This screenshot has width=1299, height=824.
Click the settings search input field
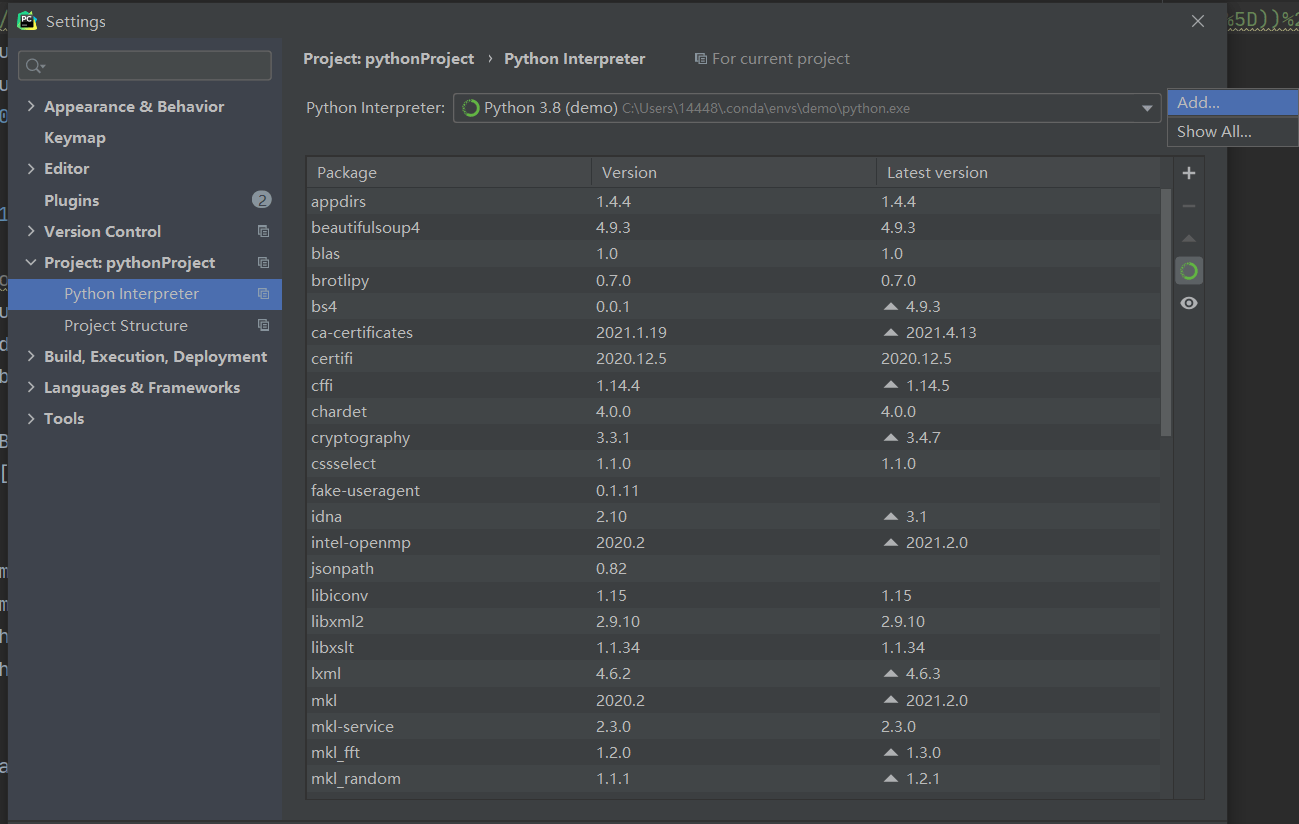coord(145,66)
